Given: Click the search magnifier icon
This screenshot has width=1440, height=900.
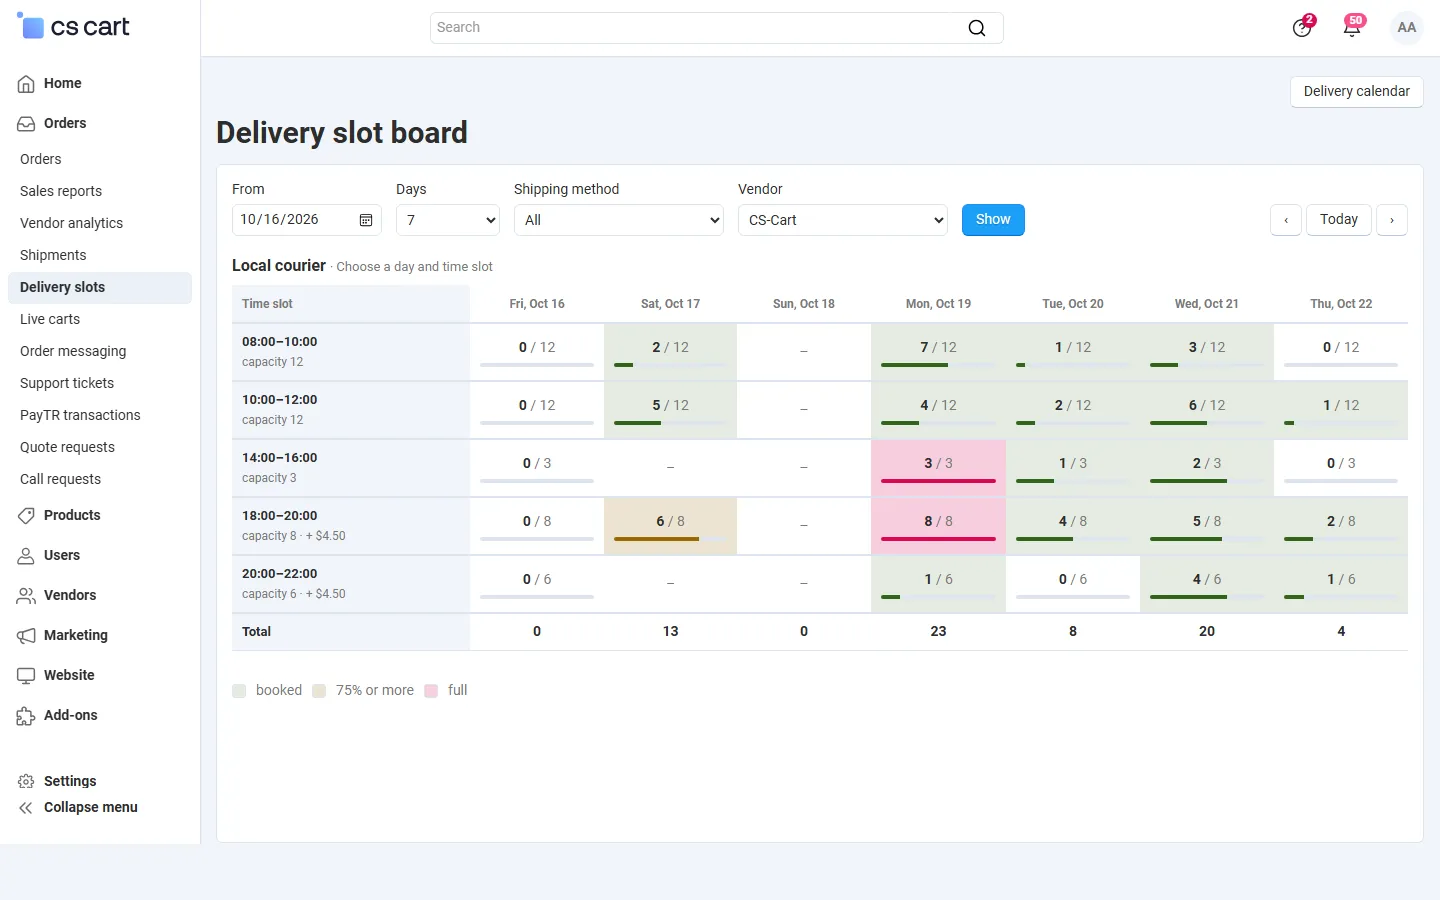Looking at the screenshot, I should pos(977,28).
